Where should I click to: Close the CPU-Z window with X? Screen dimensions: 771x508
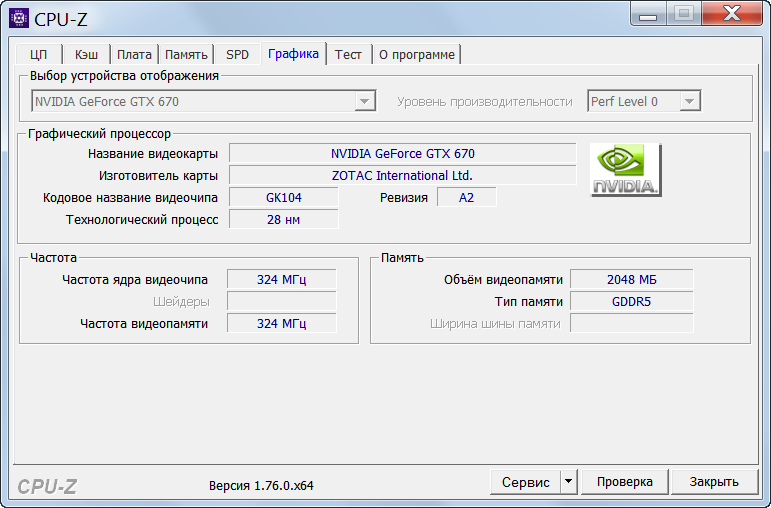(732, 14)
